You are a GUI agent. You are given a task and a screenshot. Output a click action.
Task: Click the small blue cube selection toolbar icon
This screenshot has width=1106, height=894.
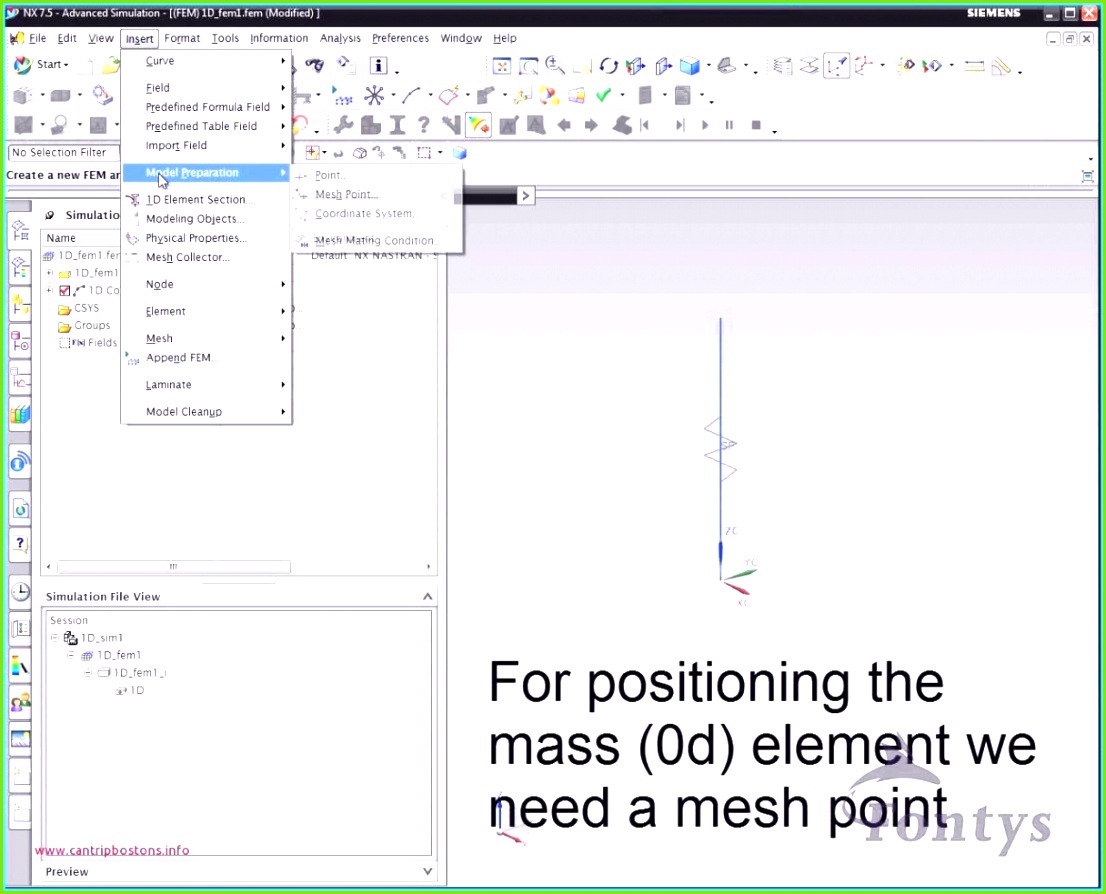click(x=460, y=152)
